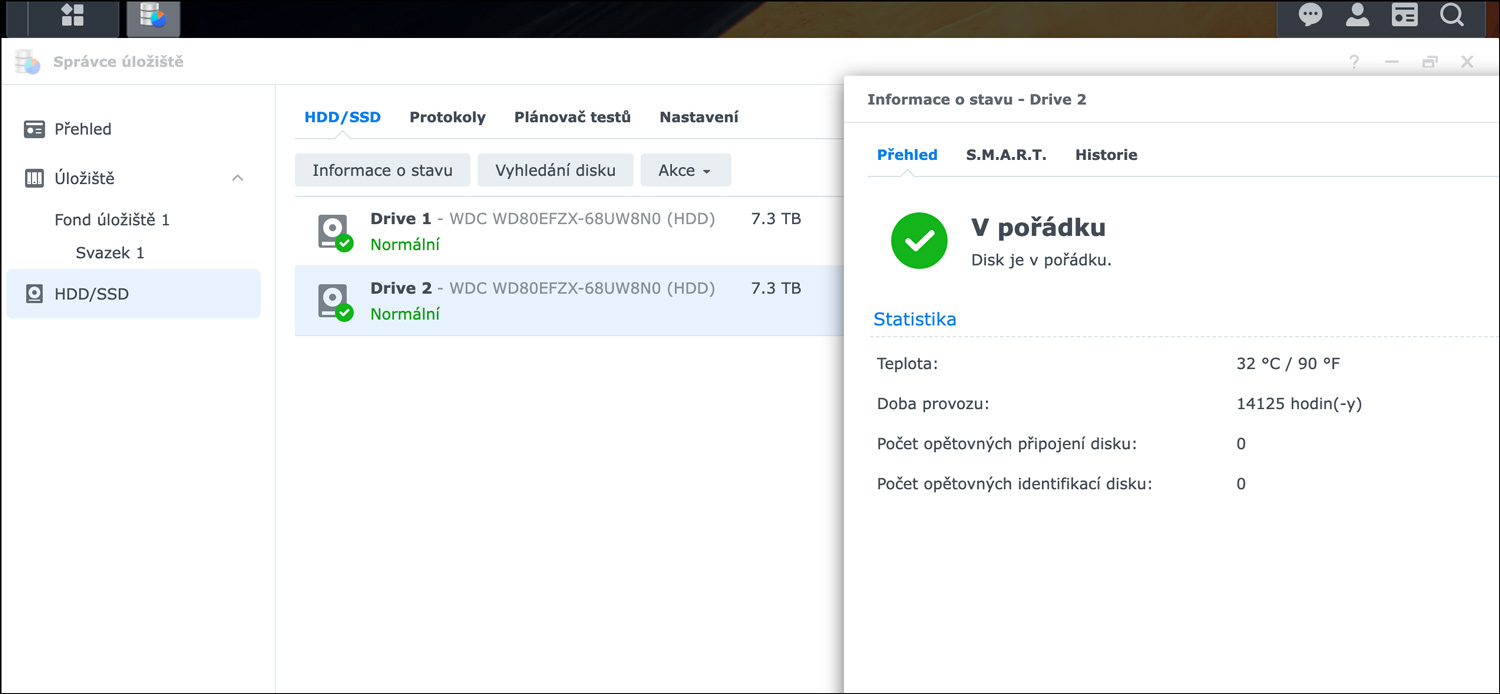Switch to the S.M.A.R.T. tab

[1006, 155]
